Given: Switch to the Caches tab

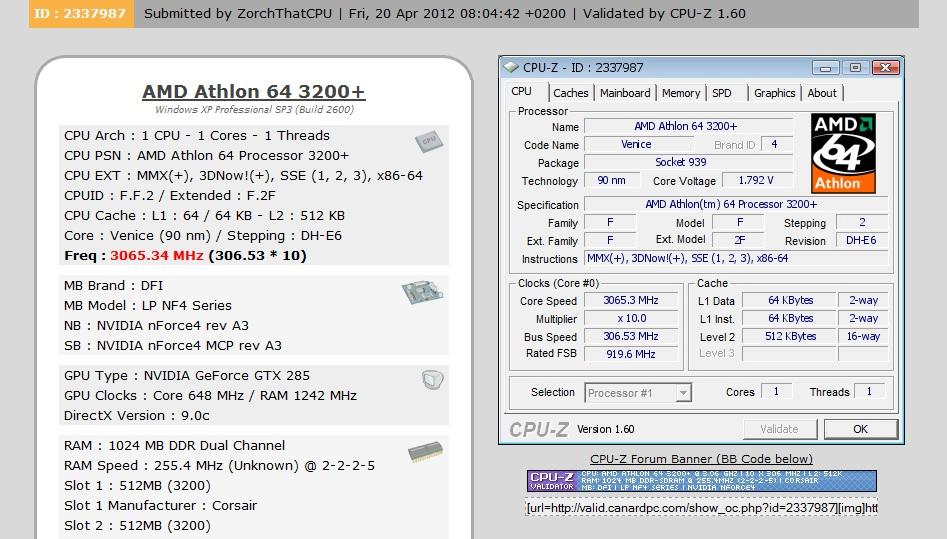Looking at the screenshot, I should pos(570,93).
